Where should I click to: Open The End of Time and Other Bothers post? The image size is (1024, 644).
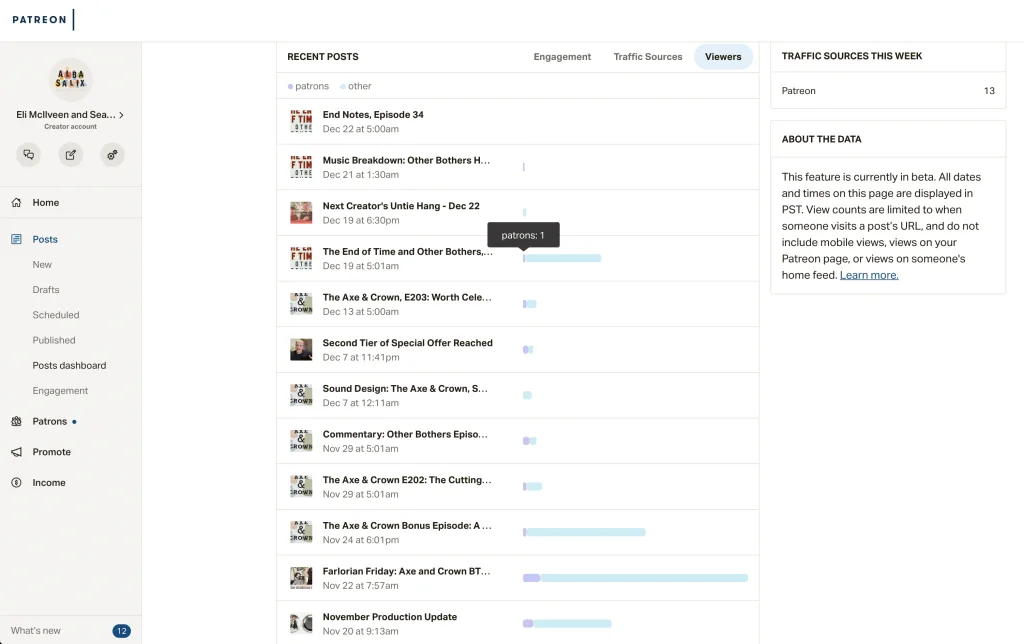[408, 251]
